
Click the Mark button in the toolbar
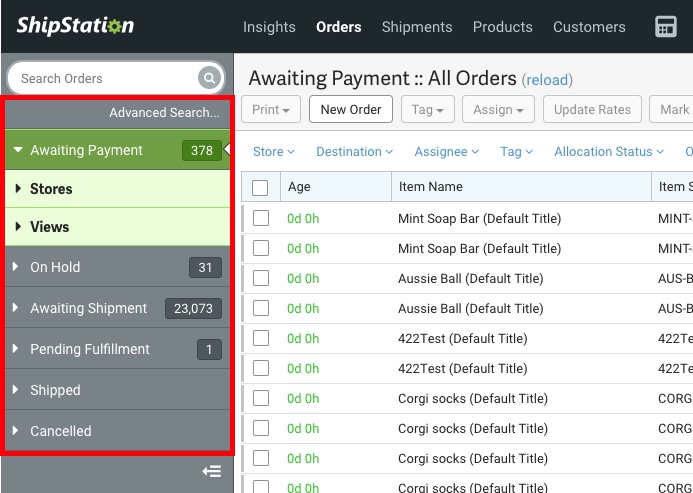(x=672, y=109)
